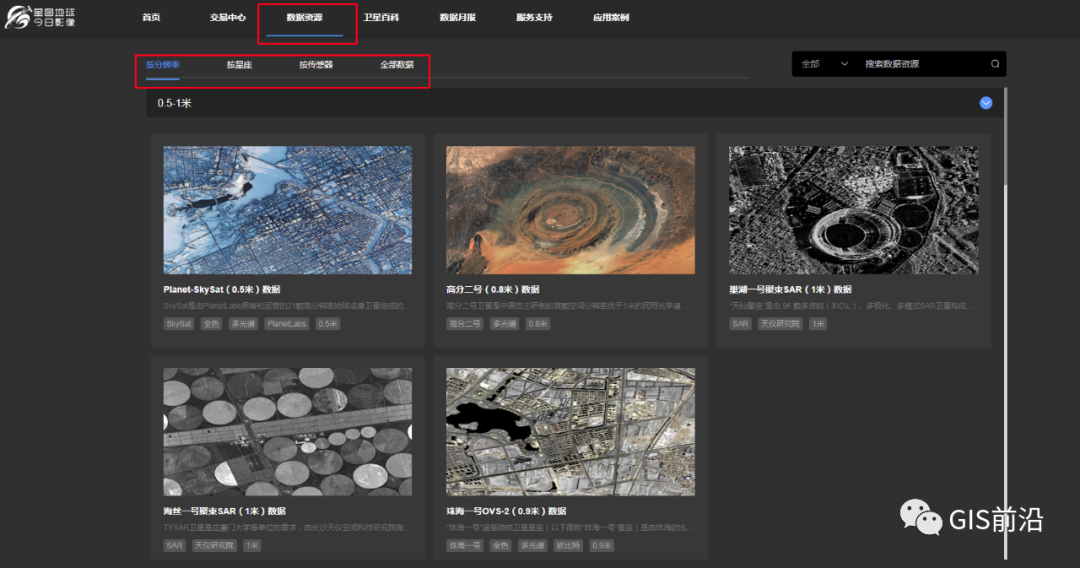The height and width of the screenshot is (568, 1080).
Task: Open the 珠海一号OVS-2 city thumbnail
Action: pyautogui.click(x=570, y=432)
